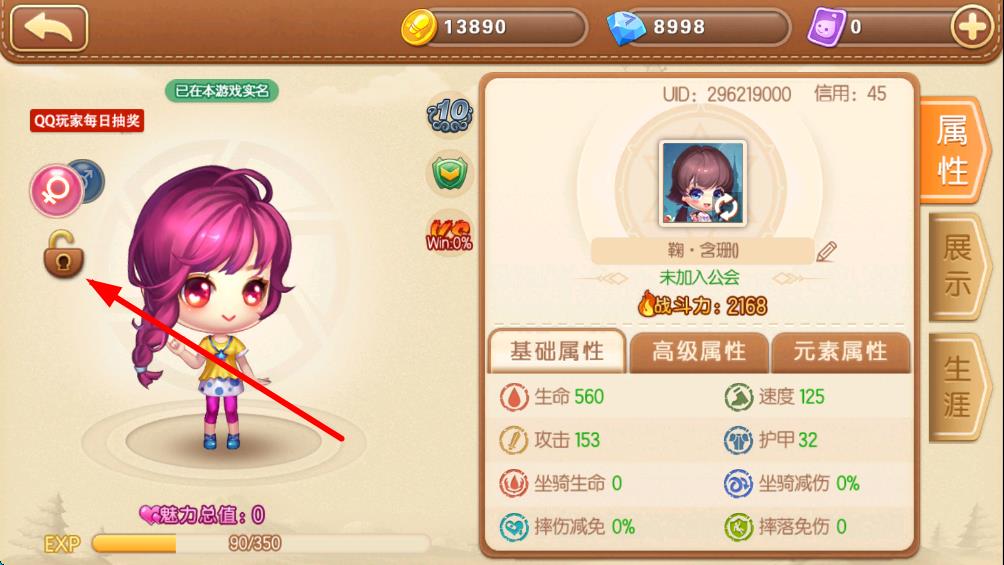Select the pink female gender toggle
The width and height of the screenshot is (1004, 565).
point(56,190)
